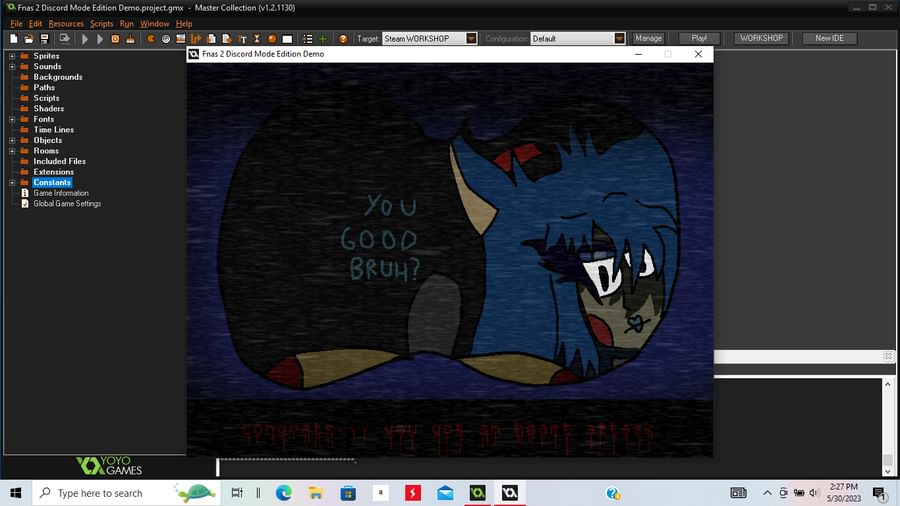
Task: Open the notification center icon
Action: [879, 493]
